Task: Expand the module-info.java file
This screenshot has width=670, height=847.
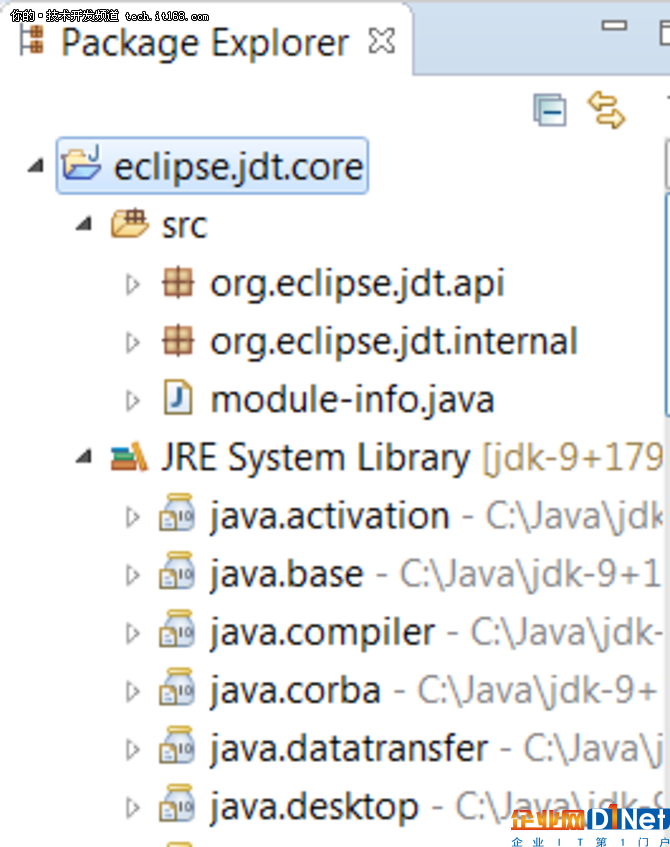Action: pyautogui.click(x=132, y=401)
